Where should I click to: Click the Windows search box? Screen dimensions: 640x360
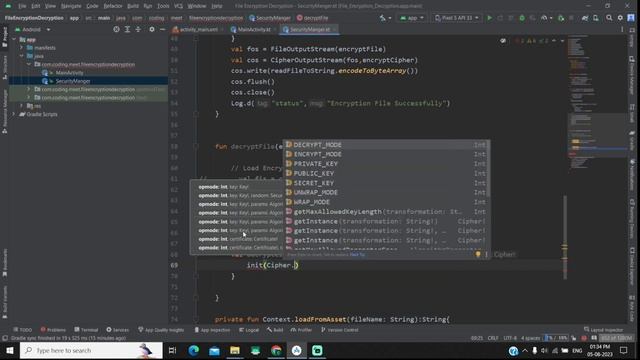(x=91, y=351)
